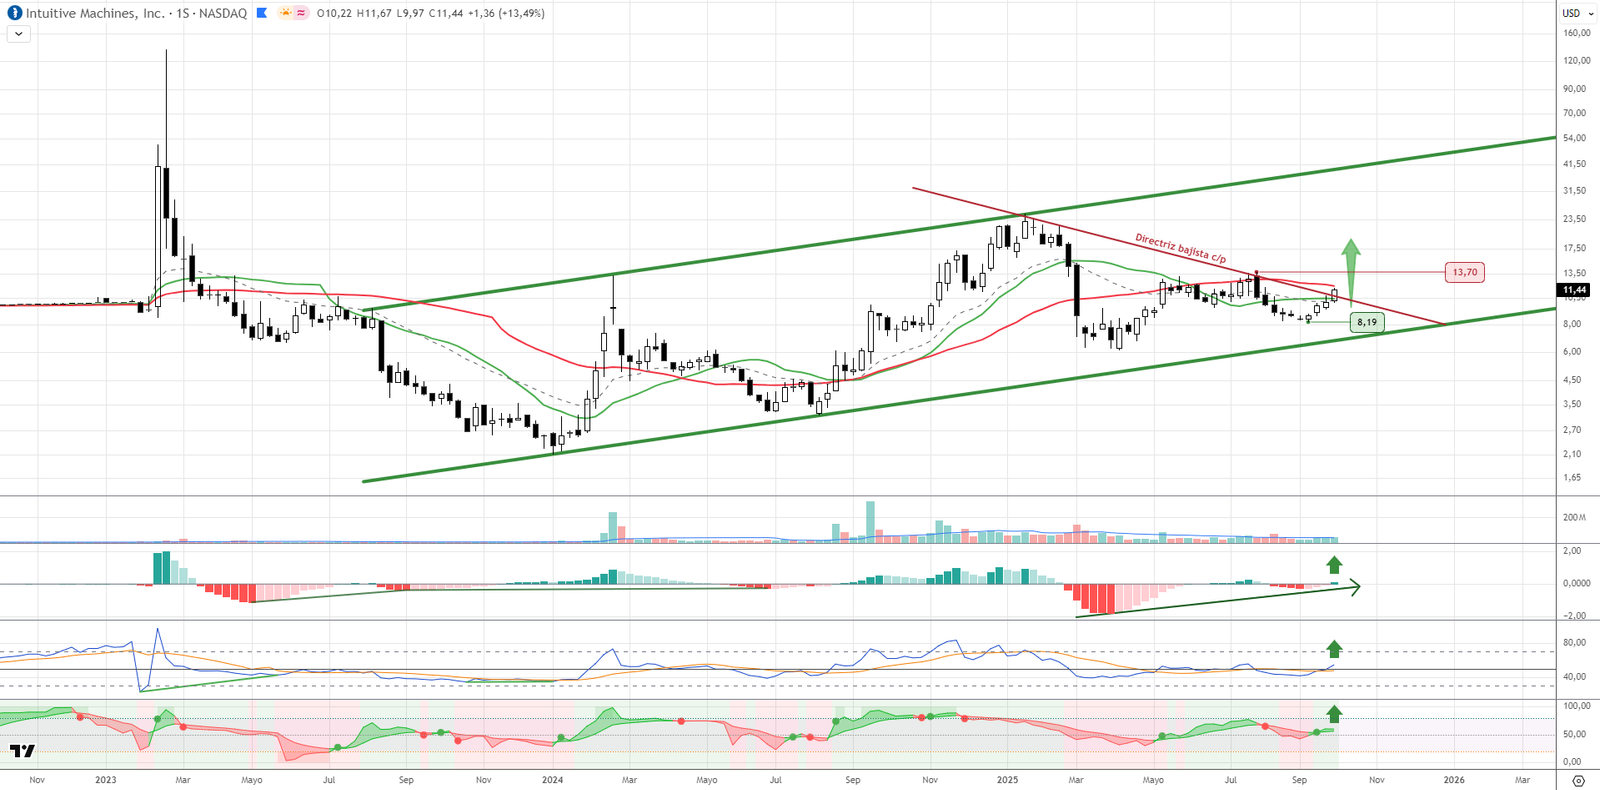Click the TradingView logo at bottom left

click(x=22, y=750)
